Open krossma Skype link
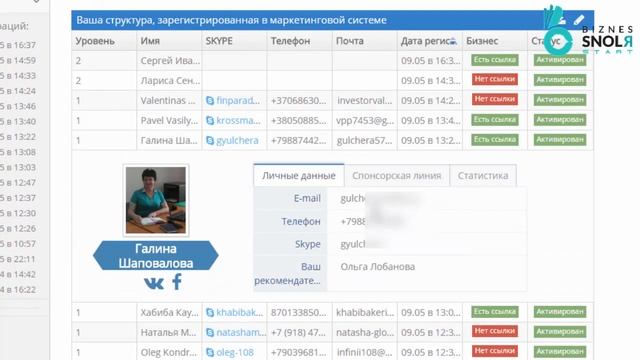Viewport: 640px width, 360px height. [x=238, y=120]
